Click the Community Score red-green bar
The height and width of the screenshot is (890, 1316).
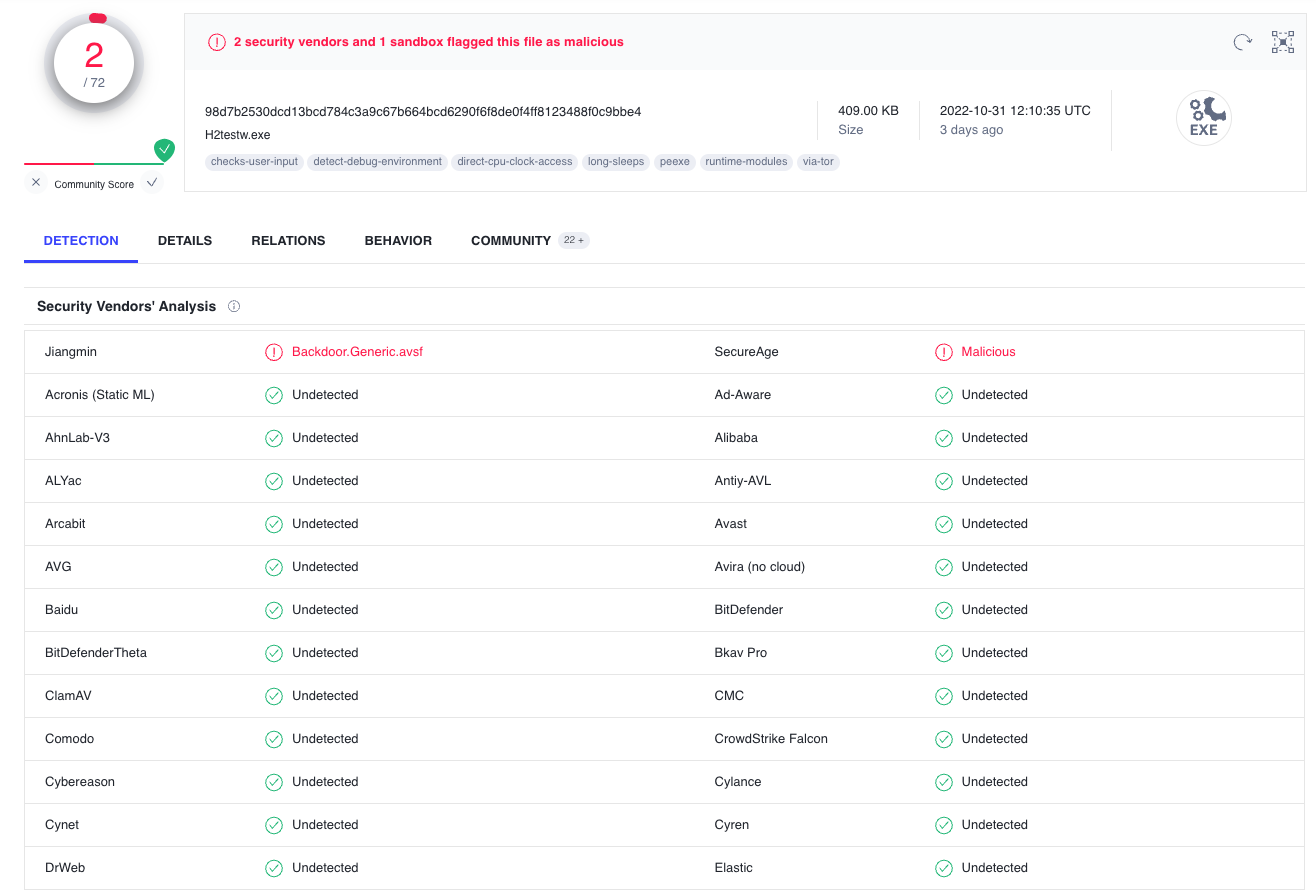(x=94, y=164)
